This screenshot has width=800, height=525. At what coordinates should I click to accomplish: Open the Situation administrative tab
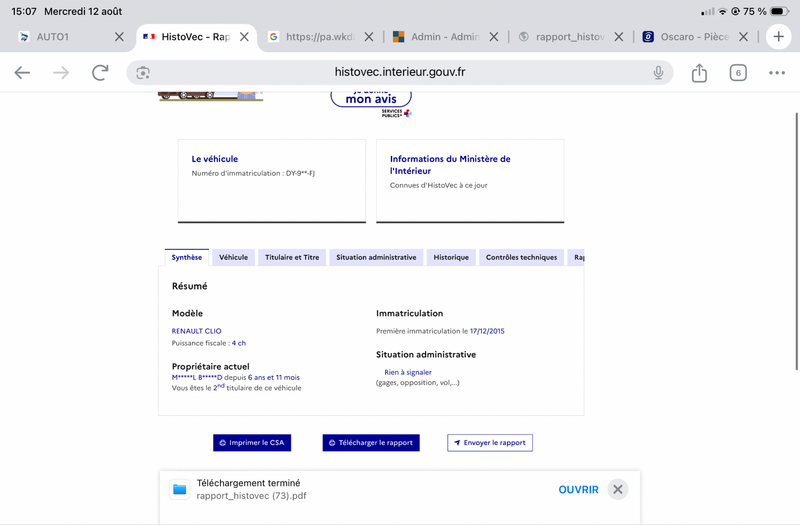click(x=376, y=258)
